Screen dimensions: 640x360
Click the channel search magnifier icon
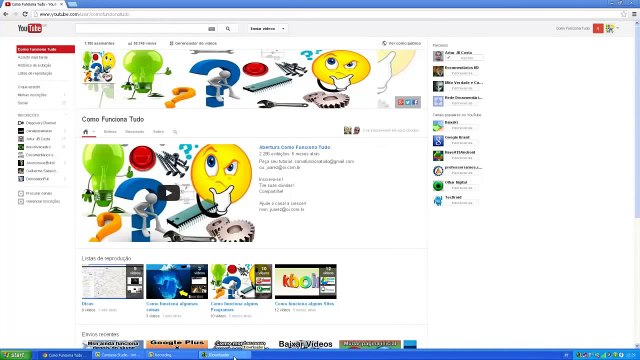tap(175, 132)
